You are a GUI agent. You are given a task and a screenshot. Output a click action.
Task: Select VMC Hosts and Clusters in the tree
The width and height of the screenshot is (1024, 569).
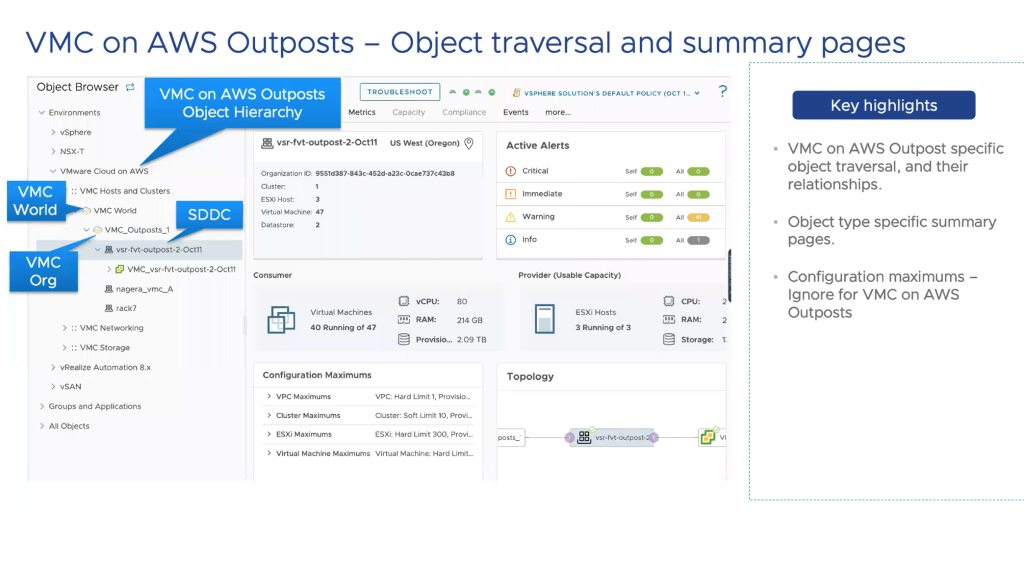125,191
